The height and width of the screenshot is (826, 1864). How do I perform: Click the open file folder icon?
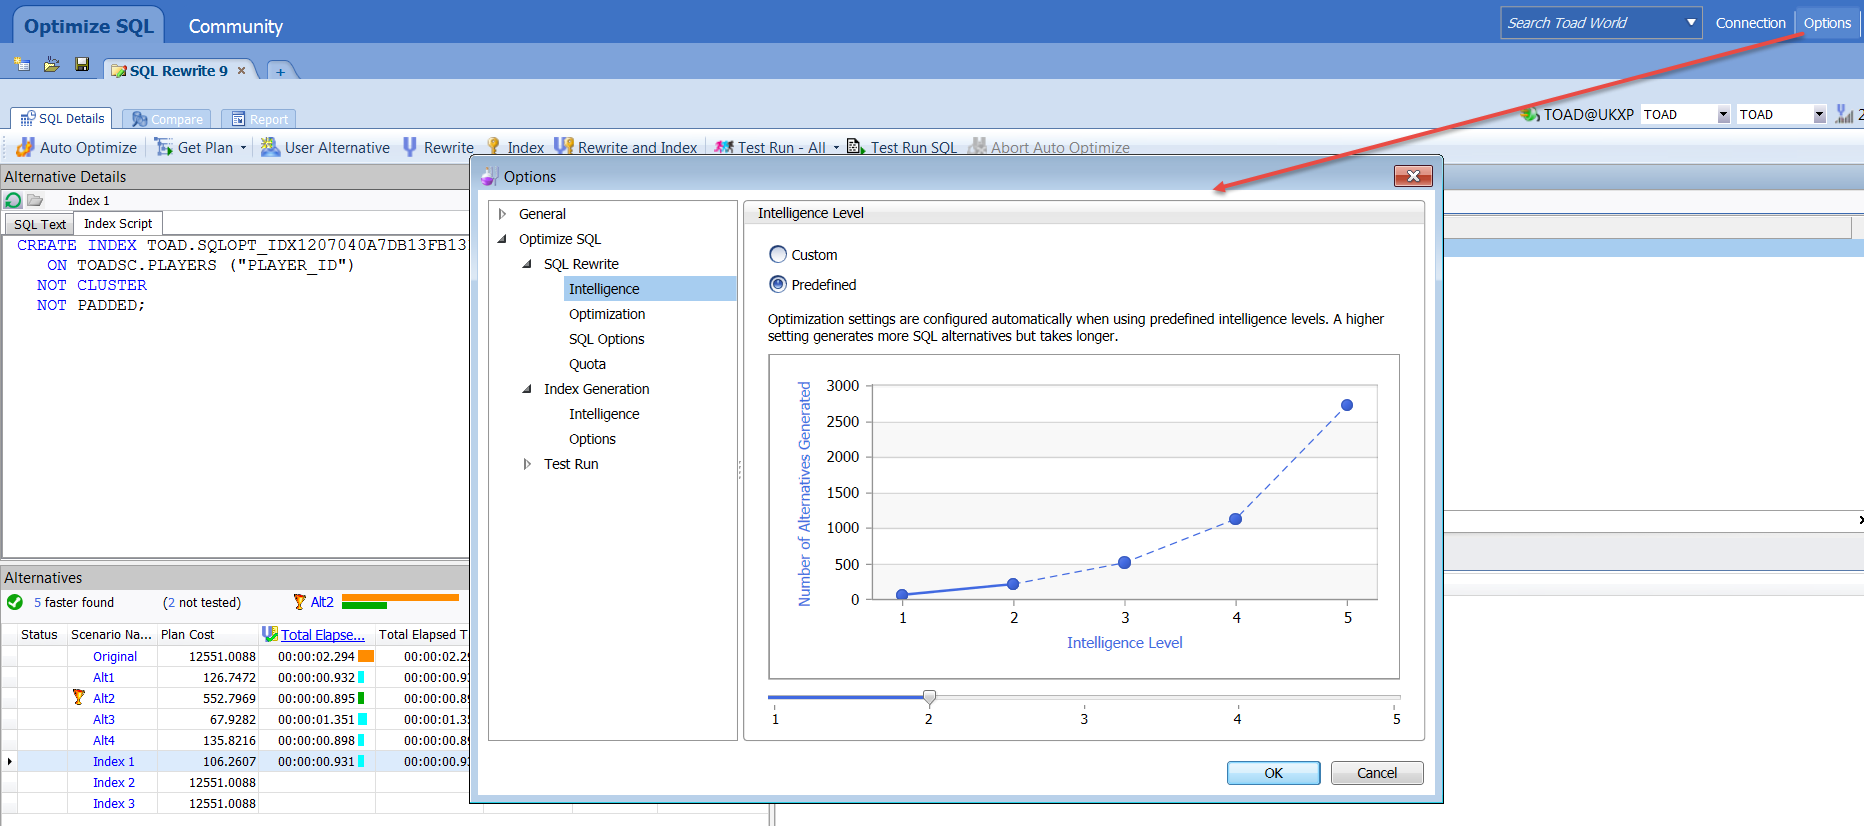point(52,65)
